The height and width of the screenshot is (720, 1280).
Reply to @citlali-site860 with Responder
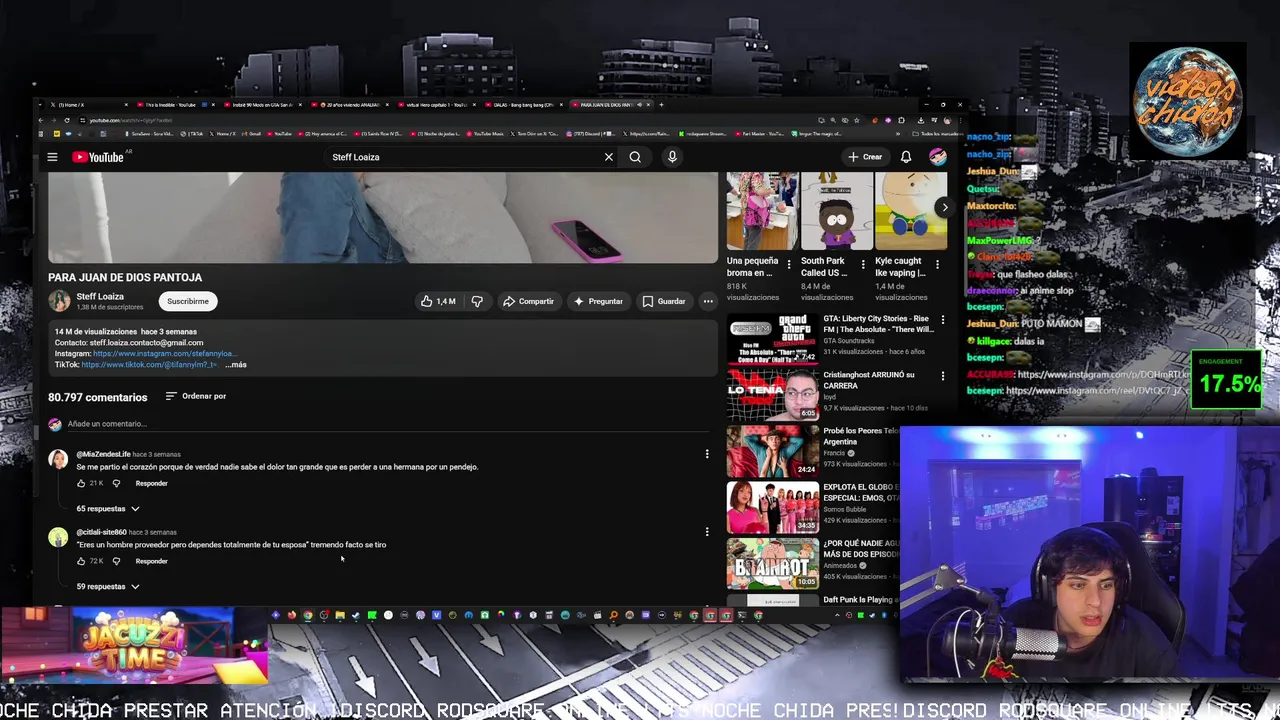[x=151, y=561]
